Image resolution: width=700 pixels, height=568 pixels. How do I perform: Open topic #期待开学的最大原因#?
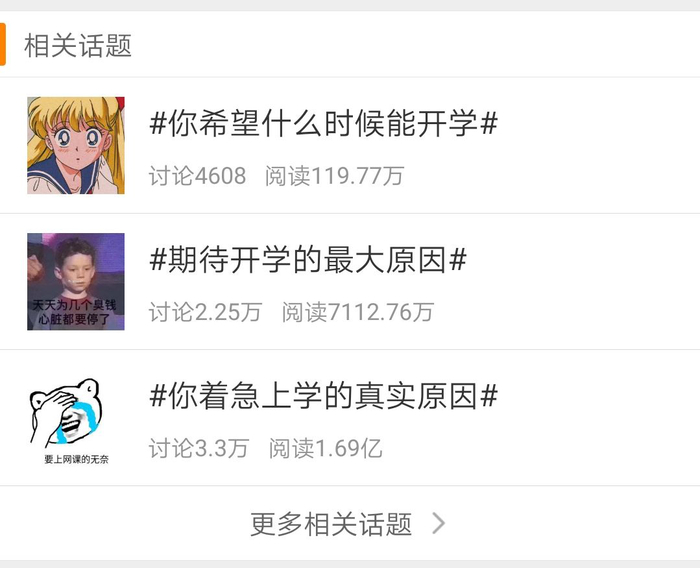click(x=308, y=259)
